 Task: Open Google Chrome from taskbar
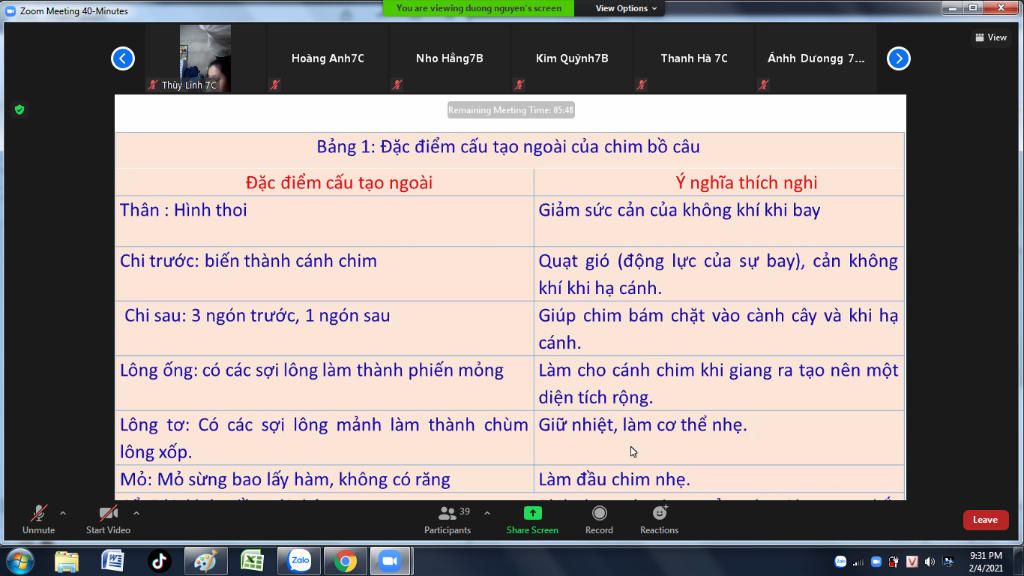coord(345,561)
